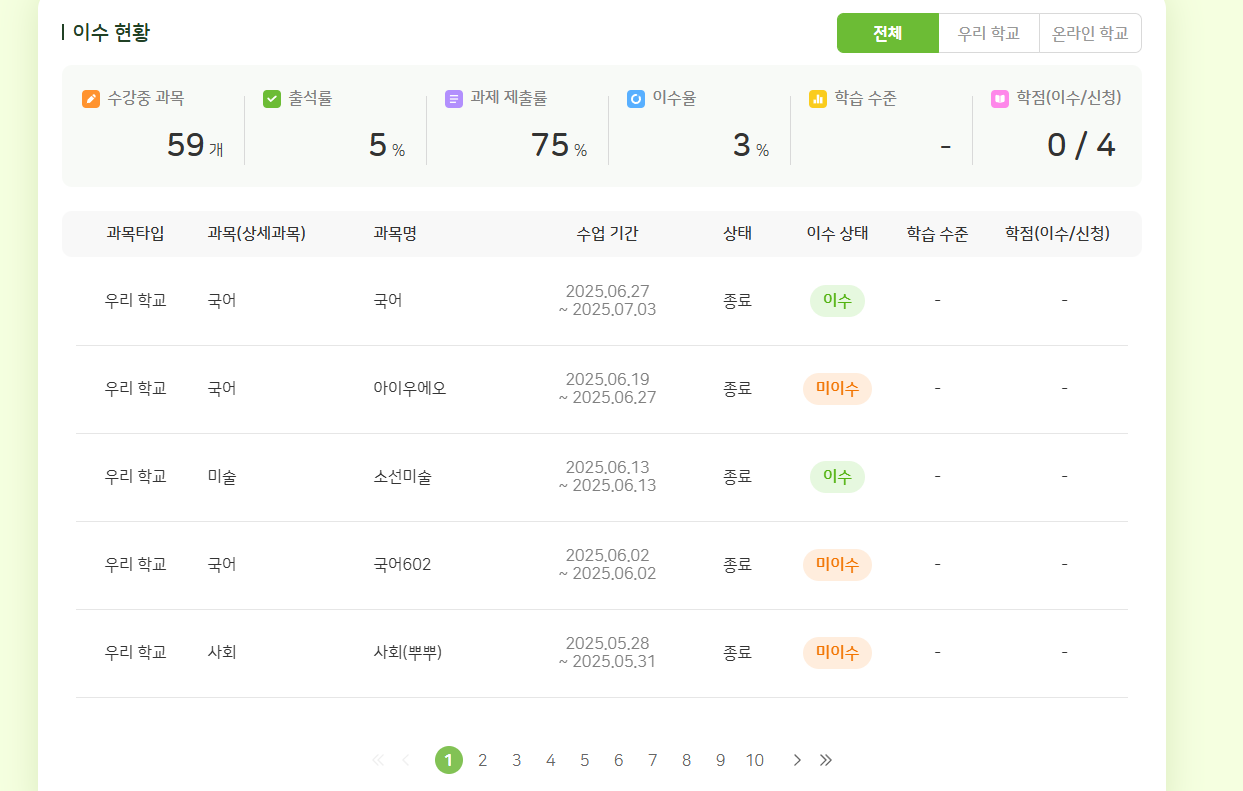This screenshot has height=791, width=1243.
Task: Click the 수업 기간 column header
Action: coord(607,234)
